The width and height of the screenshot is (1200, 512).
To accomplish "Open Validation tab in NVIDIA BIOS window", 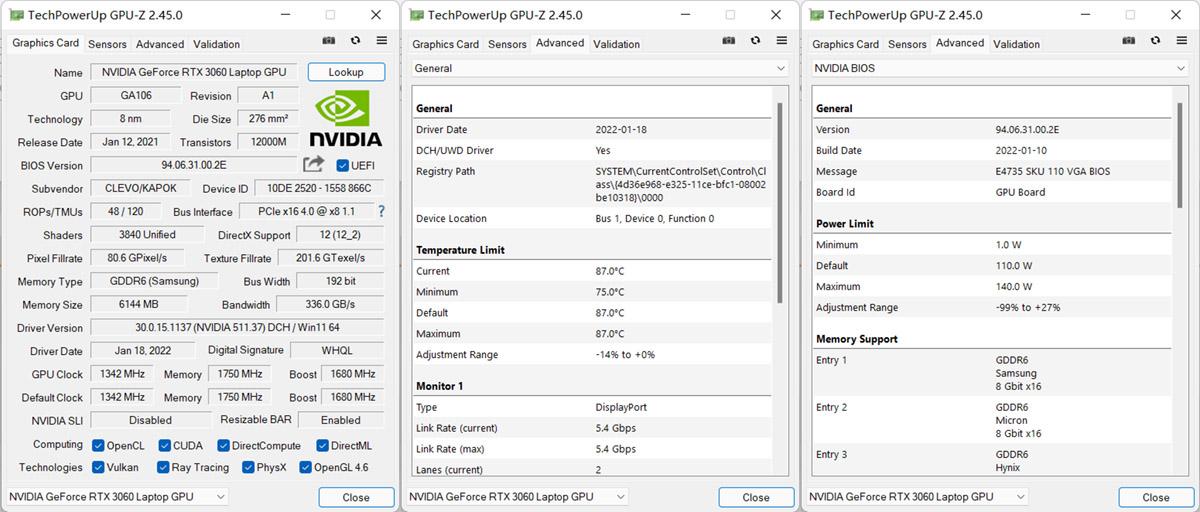I will 1017,44.
